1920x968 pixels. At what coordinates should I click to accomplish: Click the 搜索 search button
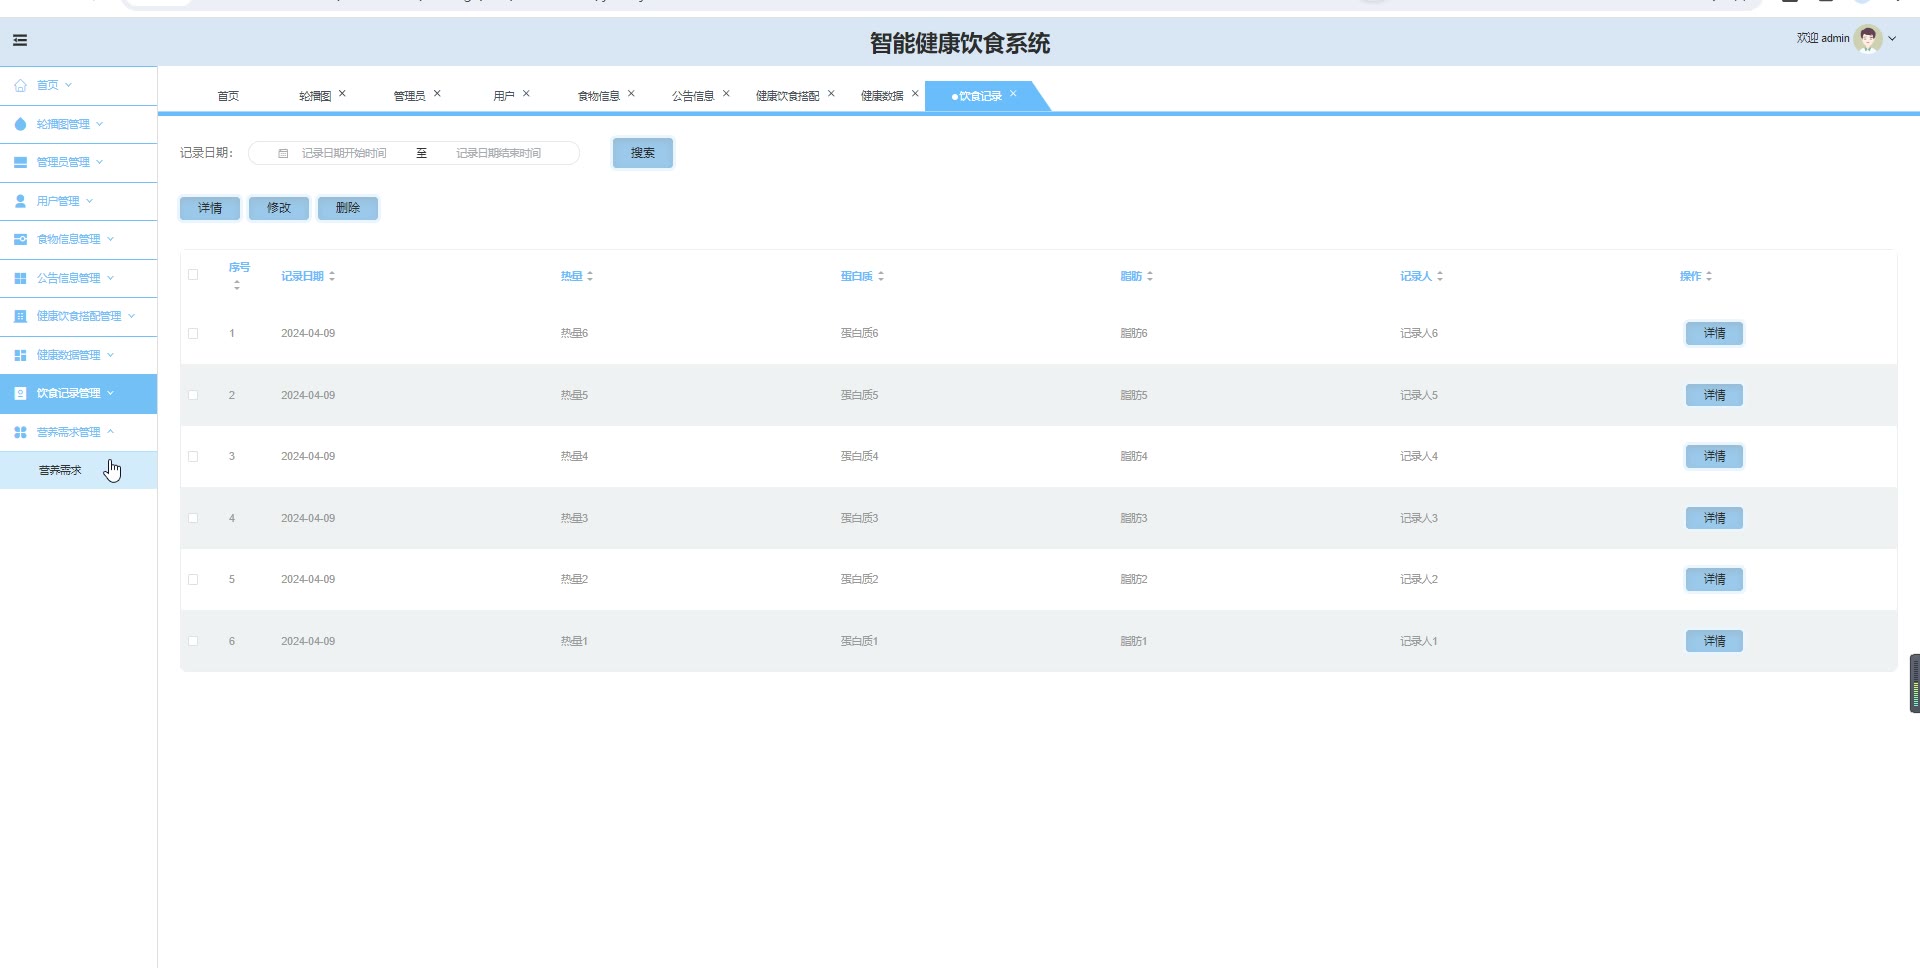(642, 153)
